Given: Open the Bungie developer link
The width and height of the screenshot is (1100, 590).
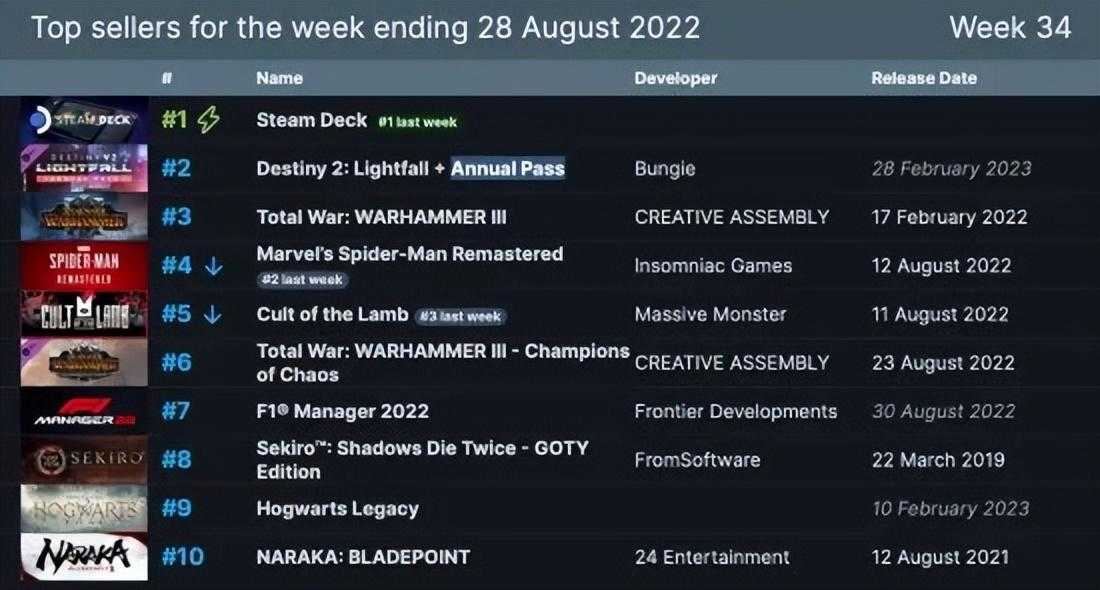Looking at the screenshot, I should click(x=664, y=169).
